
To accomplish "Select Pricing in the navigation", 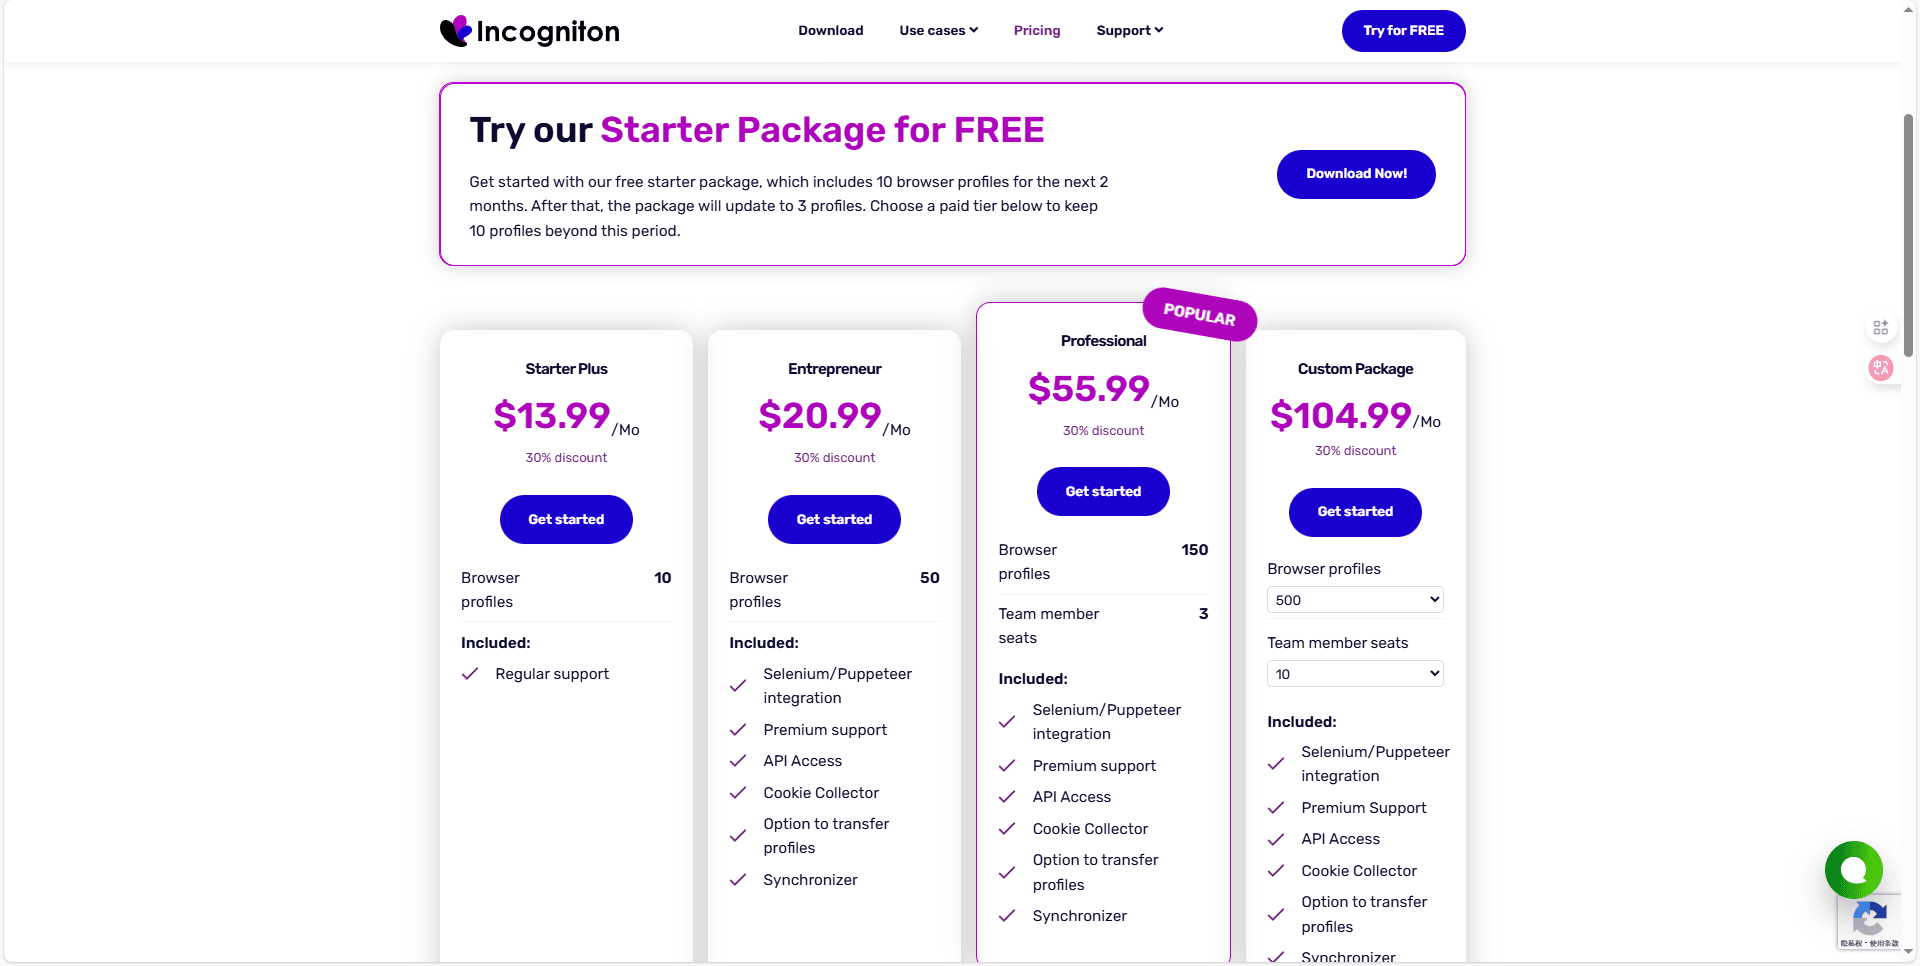I will coord(1037,30).
